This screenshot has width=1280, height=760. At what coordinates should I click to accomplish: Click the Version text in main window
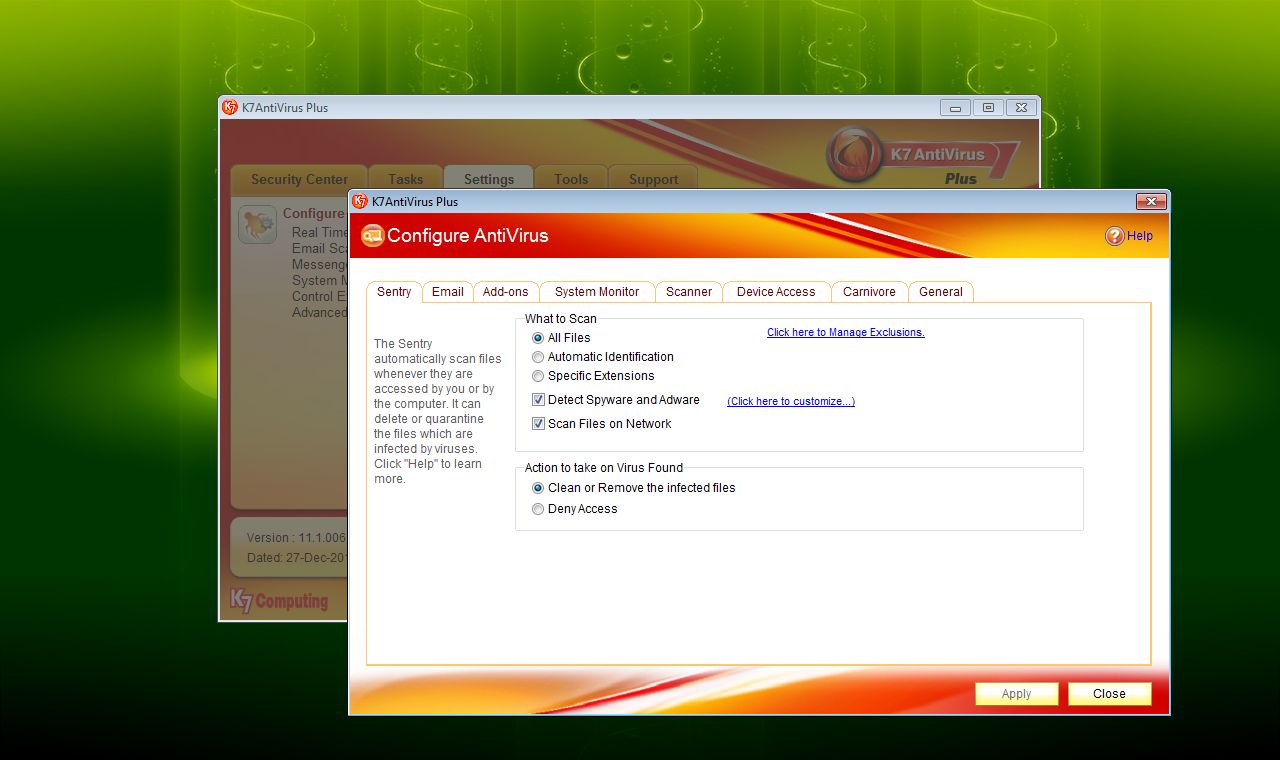point(296,538)
